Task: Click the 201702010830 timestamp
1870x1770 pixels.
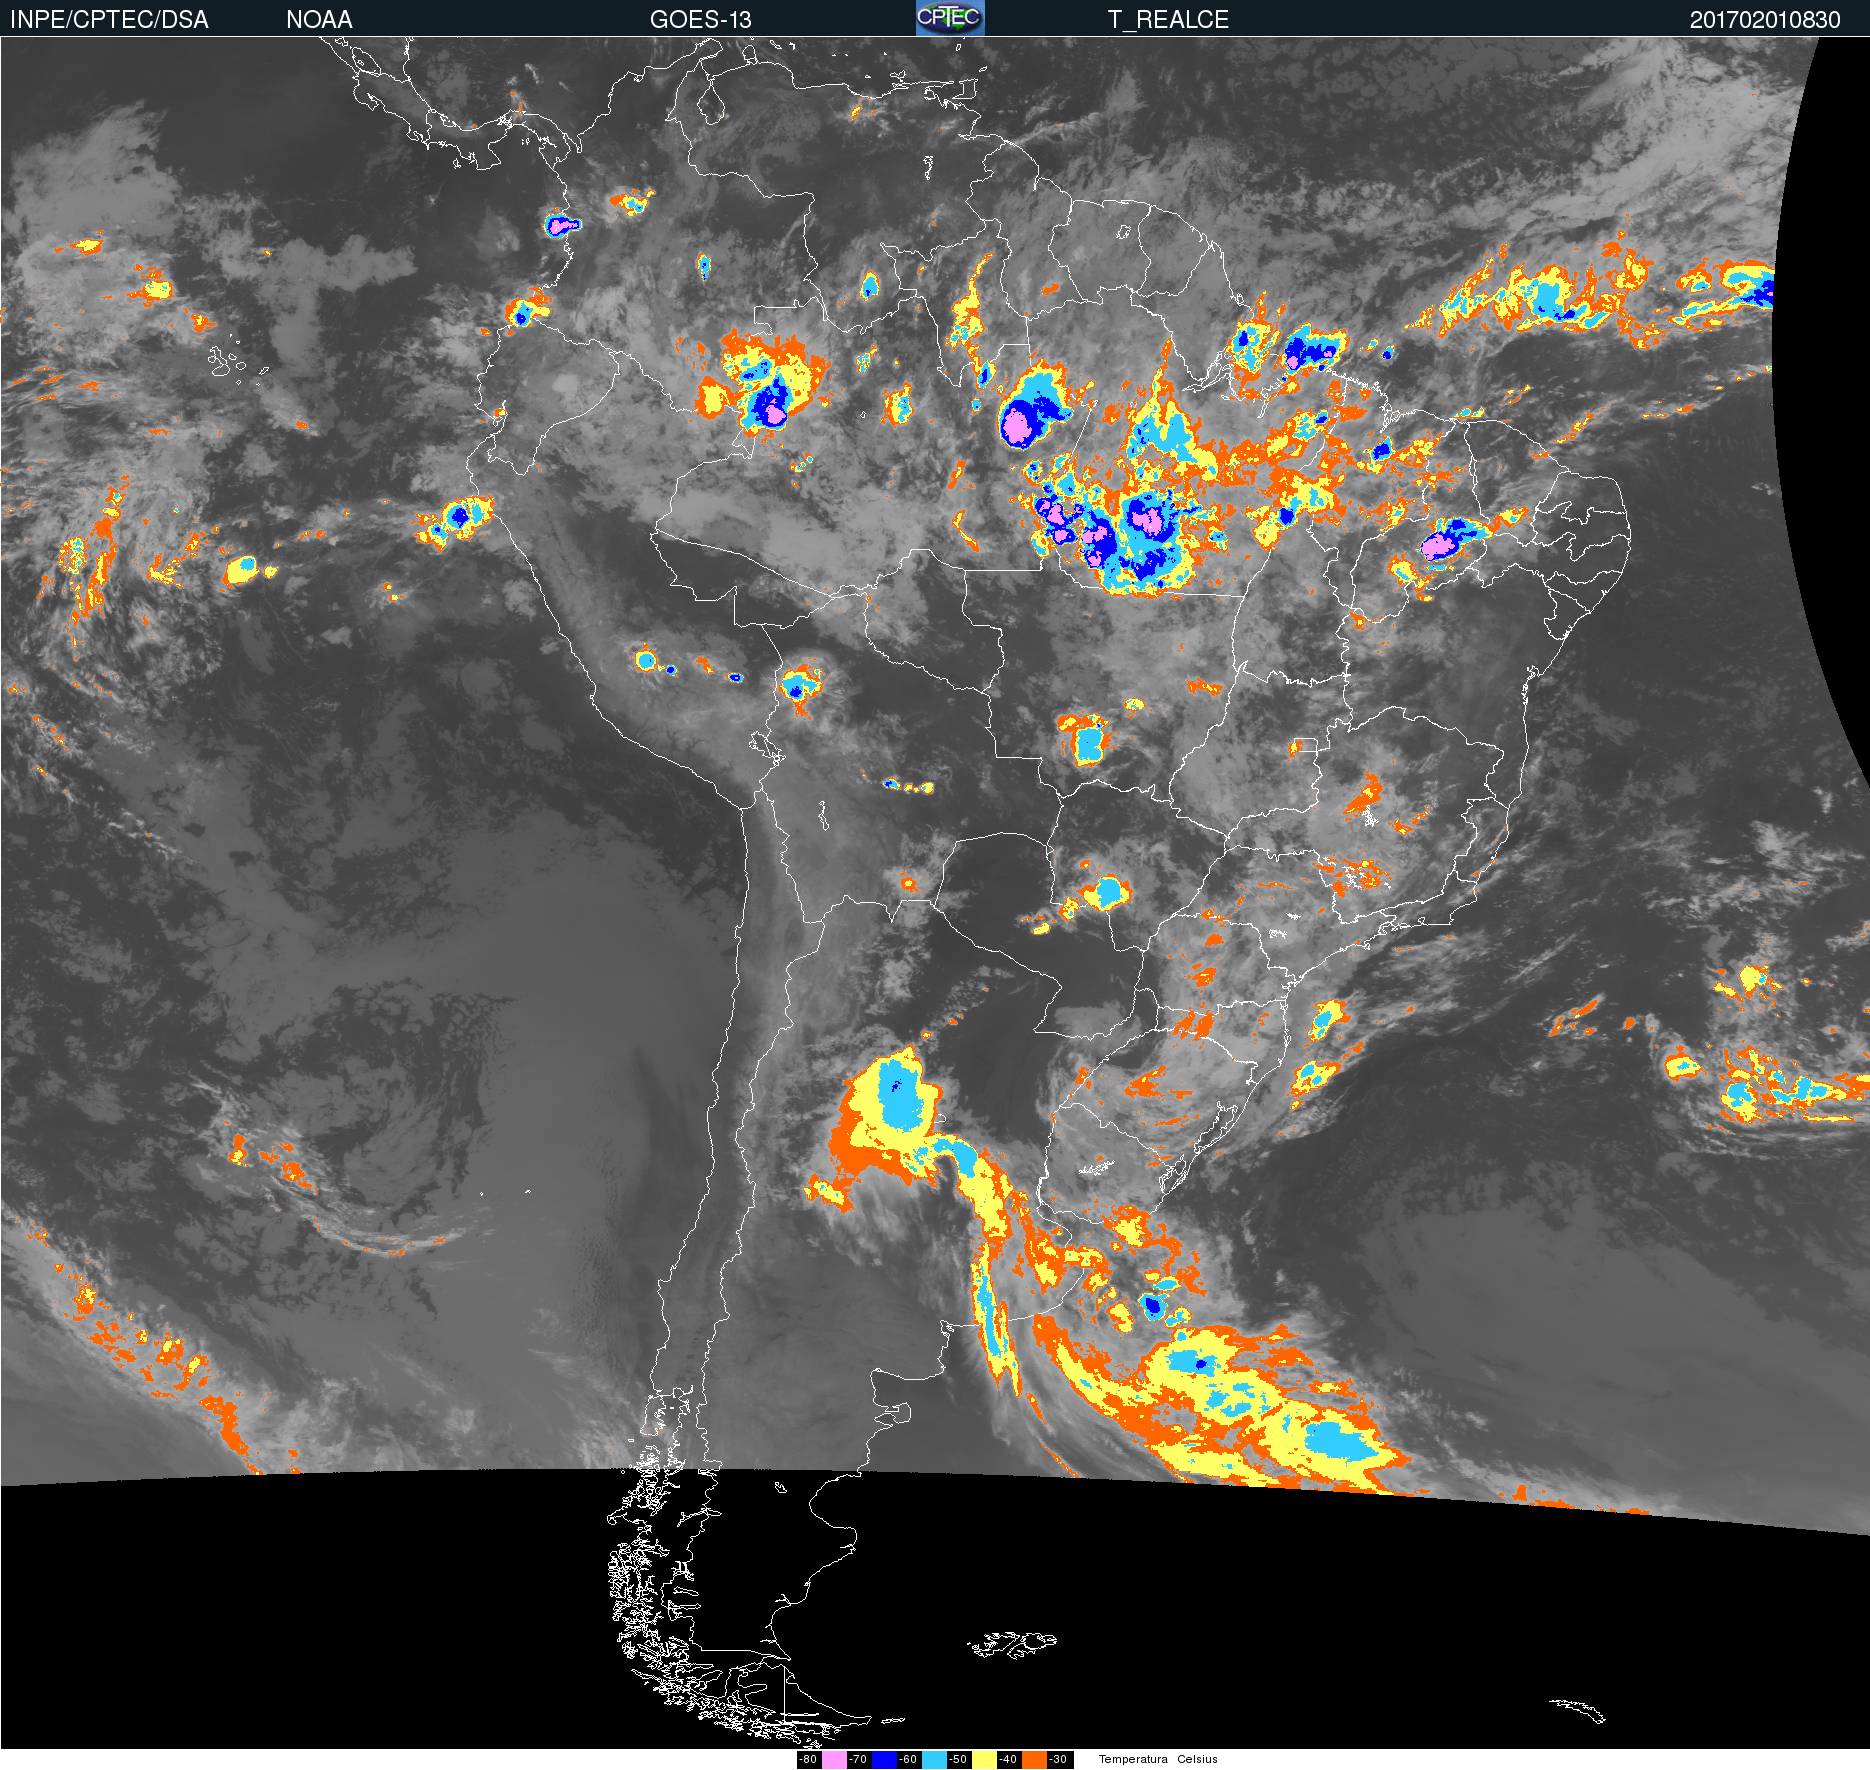Action: (x=1765, y=20)
